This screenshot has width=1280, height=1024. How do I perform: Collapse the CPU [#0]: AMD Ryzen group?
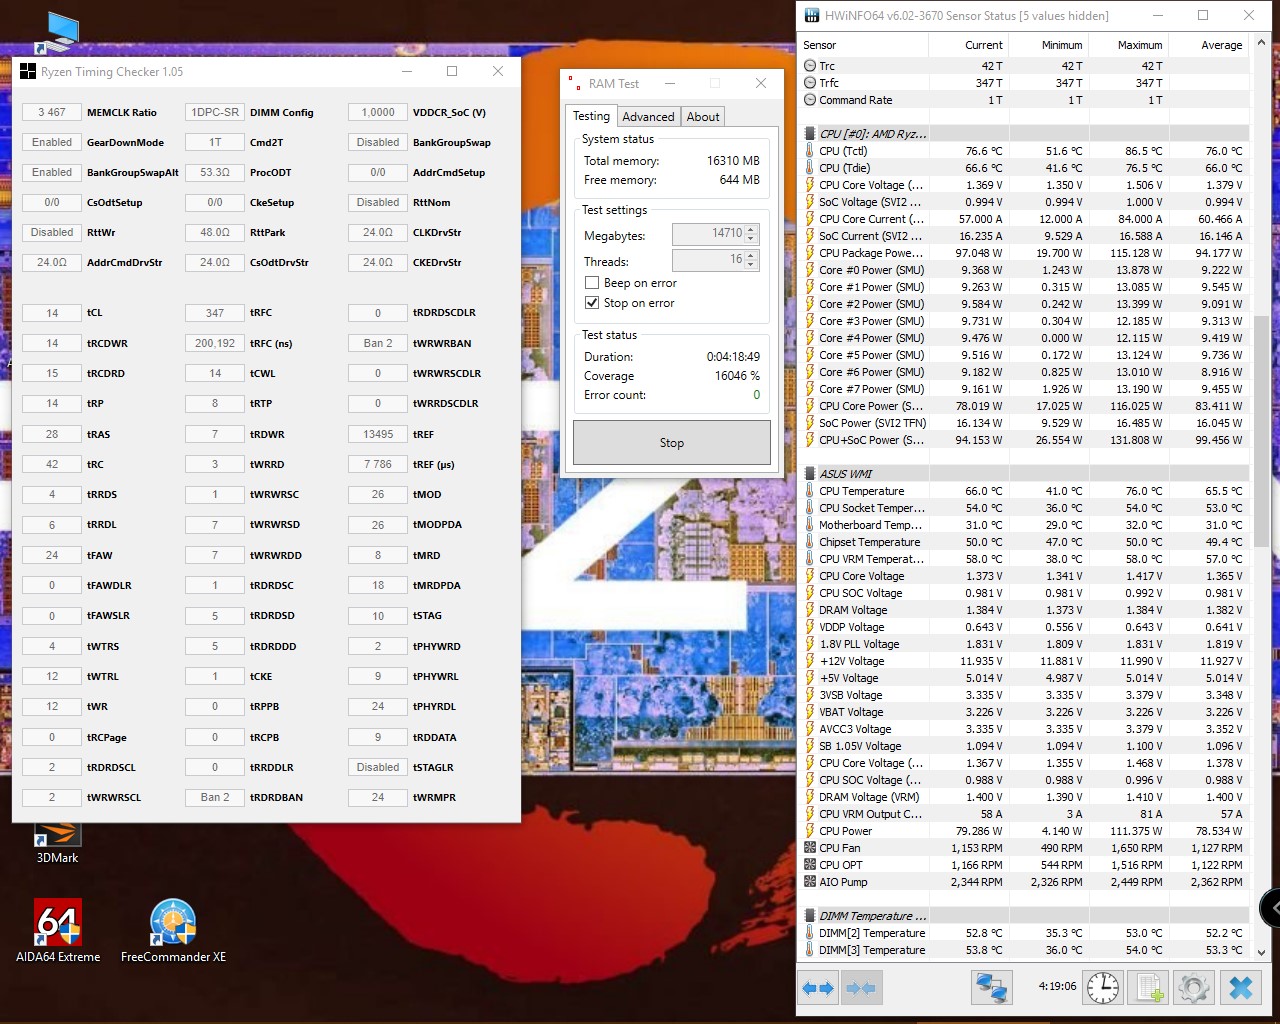872,134
